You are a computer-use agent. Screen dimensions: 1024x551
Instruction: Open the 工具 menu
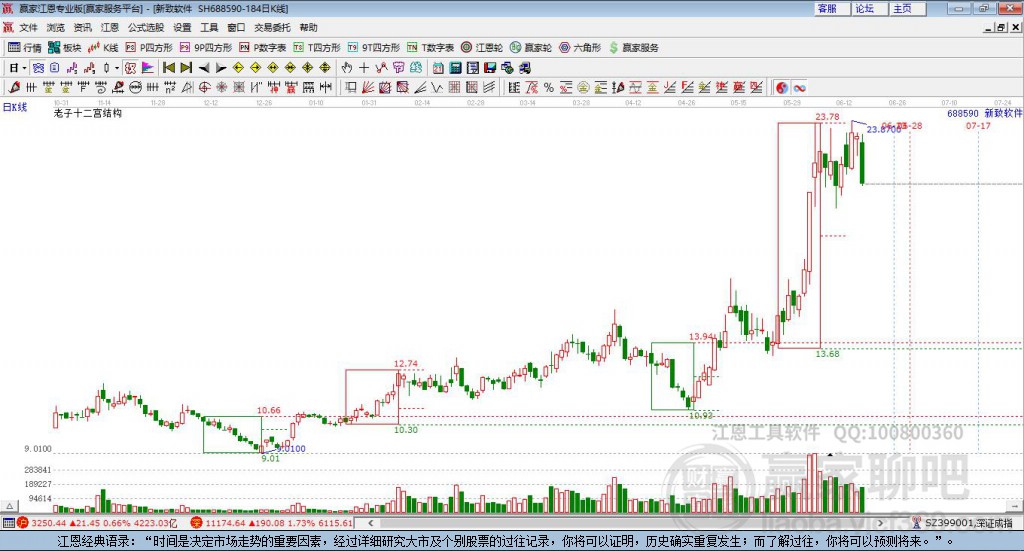tap(209, 27)
